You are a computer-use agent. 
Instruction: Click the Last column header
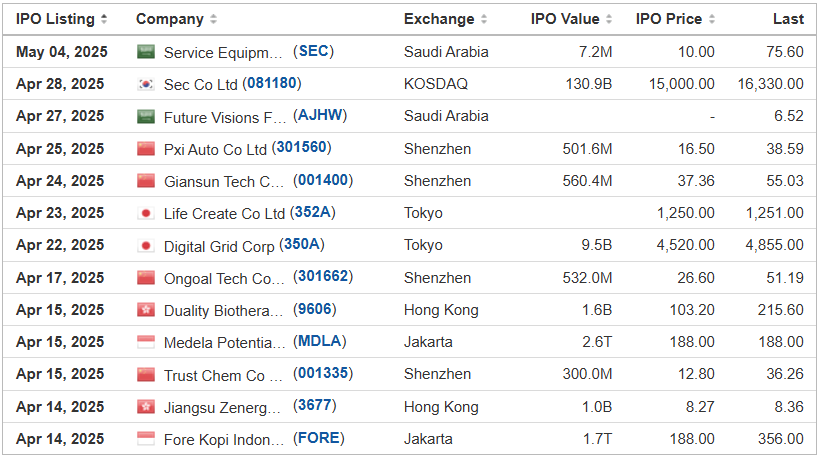788,19
